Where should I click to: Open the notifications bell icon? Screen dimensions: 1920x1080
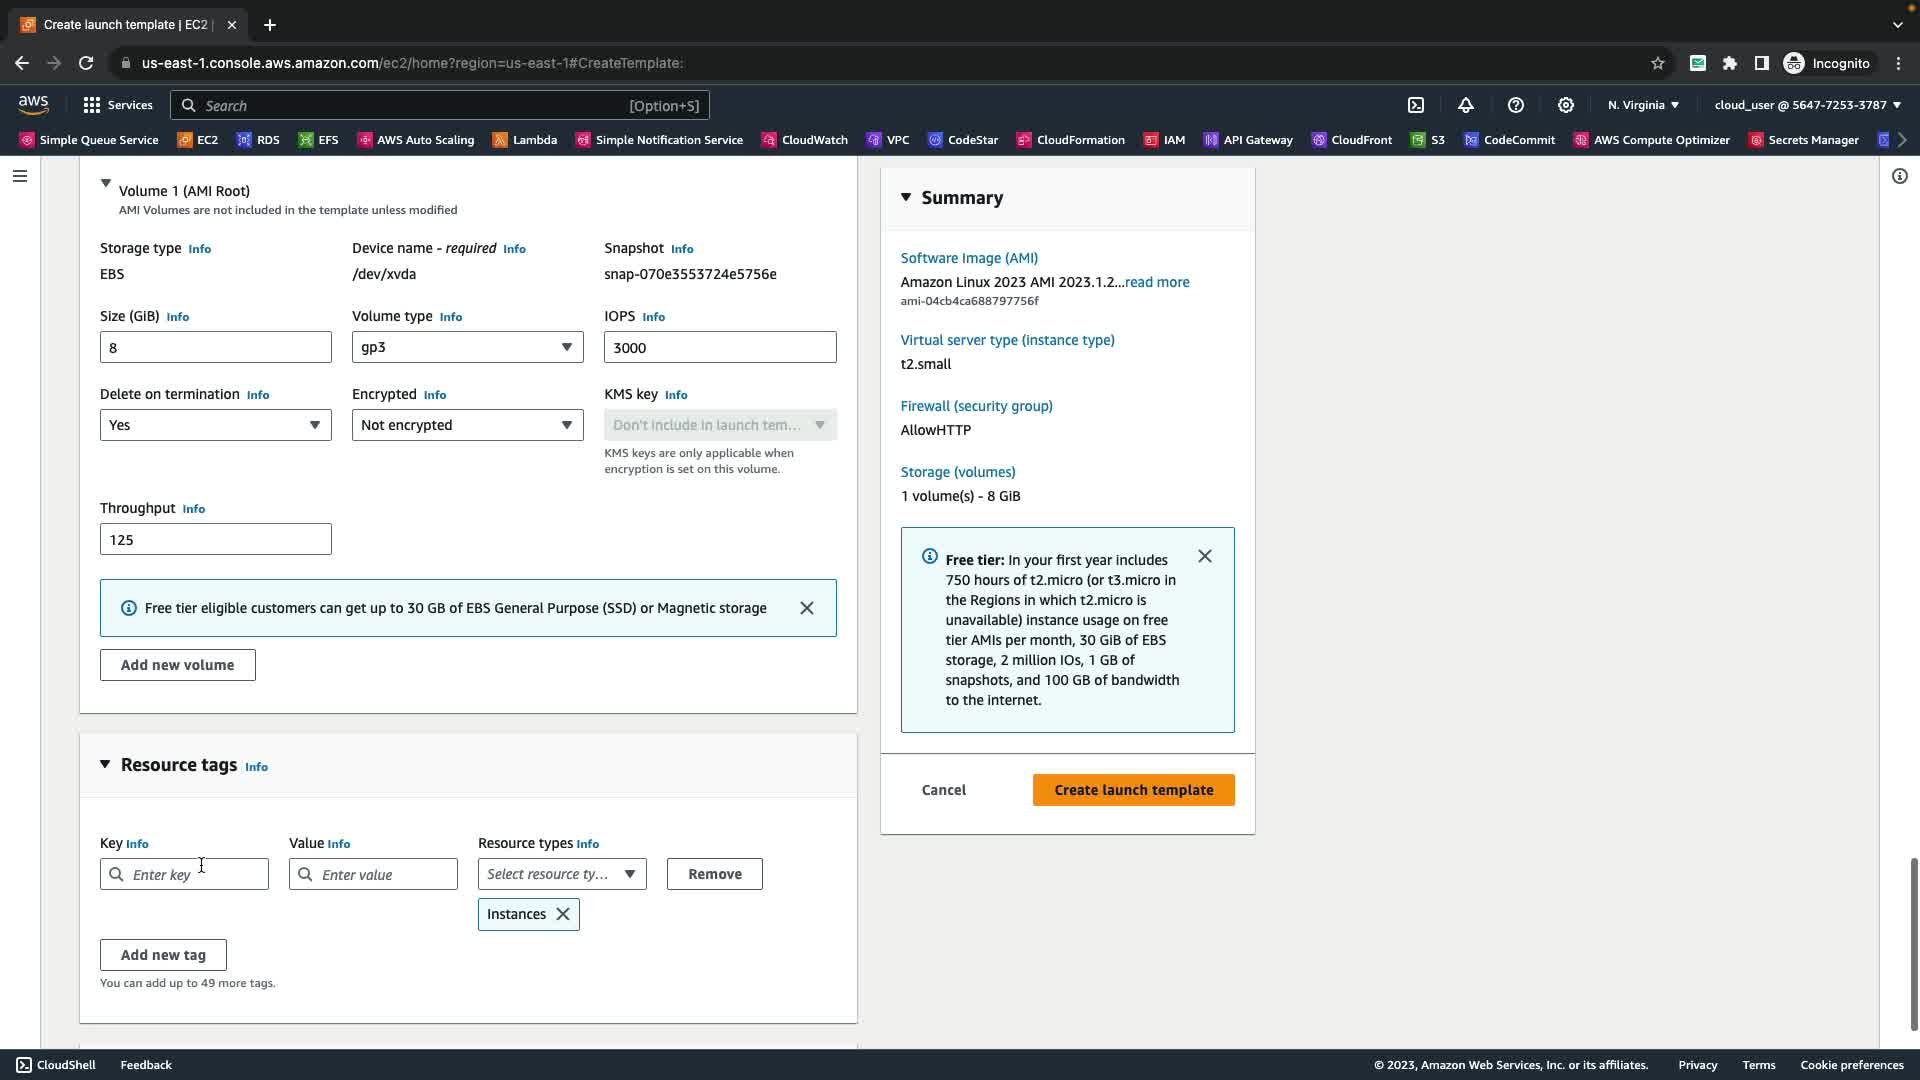(1466, 105)
